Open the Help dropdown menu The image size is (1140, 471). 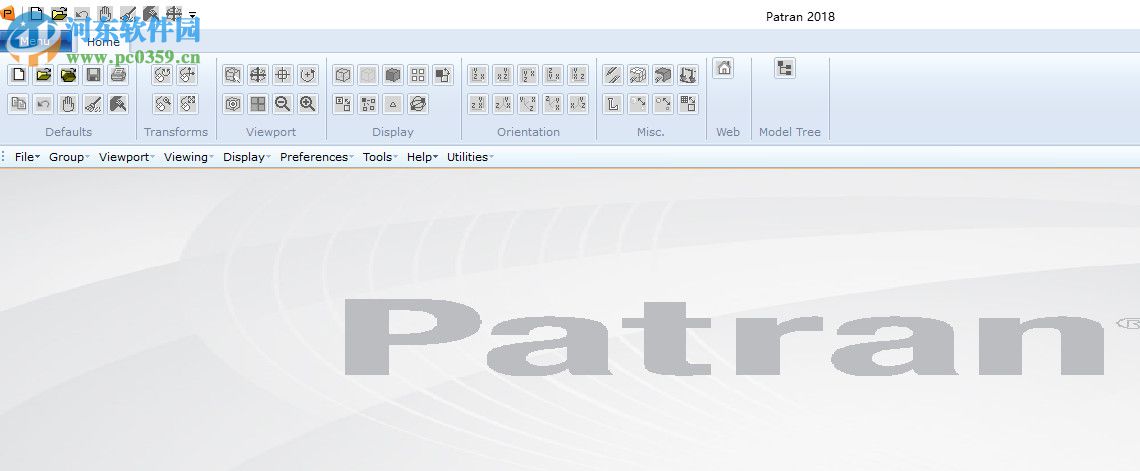click(422, 157)
